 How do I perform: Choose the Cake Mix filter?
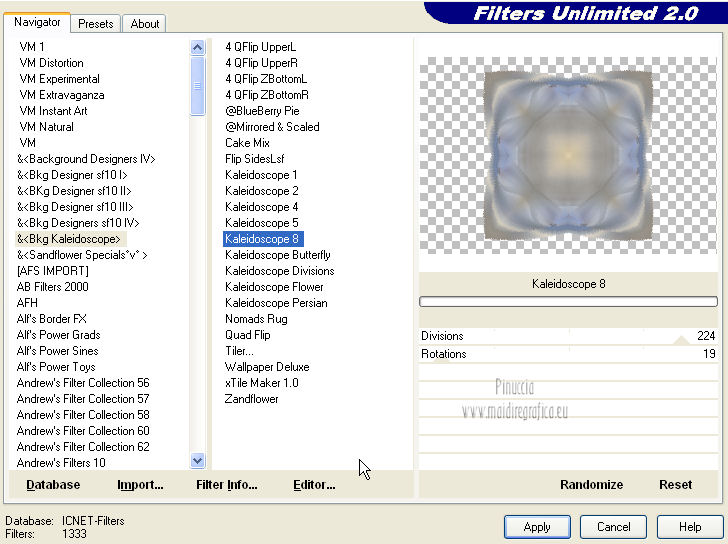(x=247, y=143)
